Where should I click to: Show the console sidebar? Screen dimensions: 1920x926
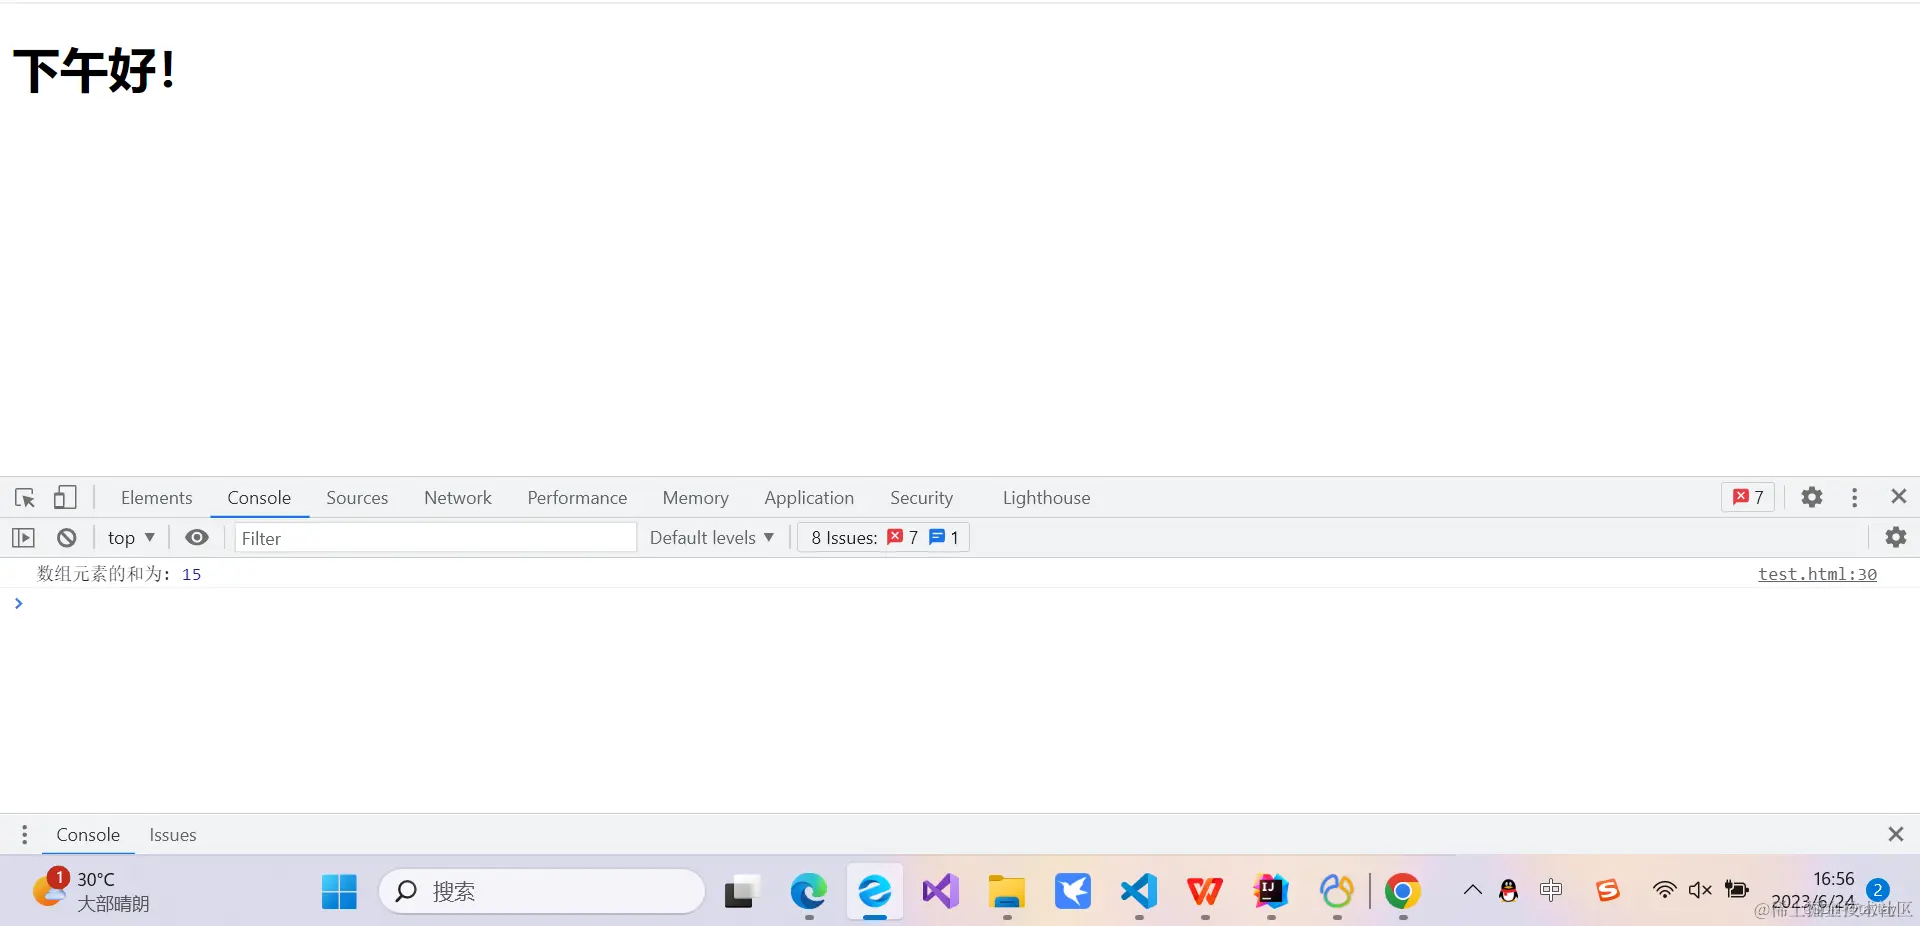tap(23, 537)
